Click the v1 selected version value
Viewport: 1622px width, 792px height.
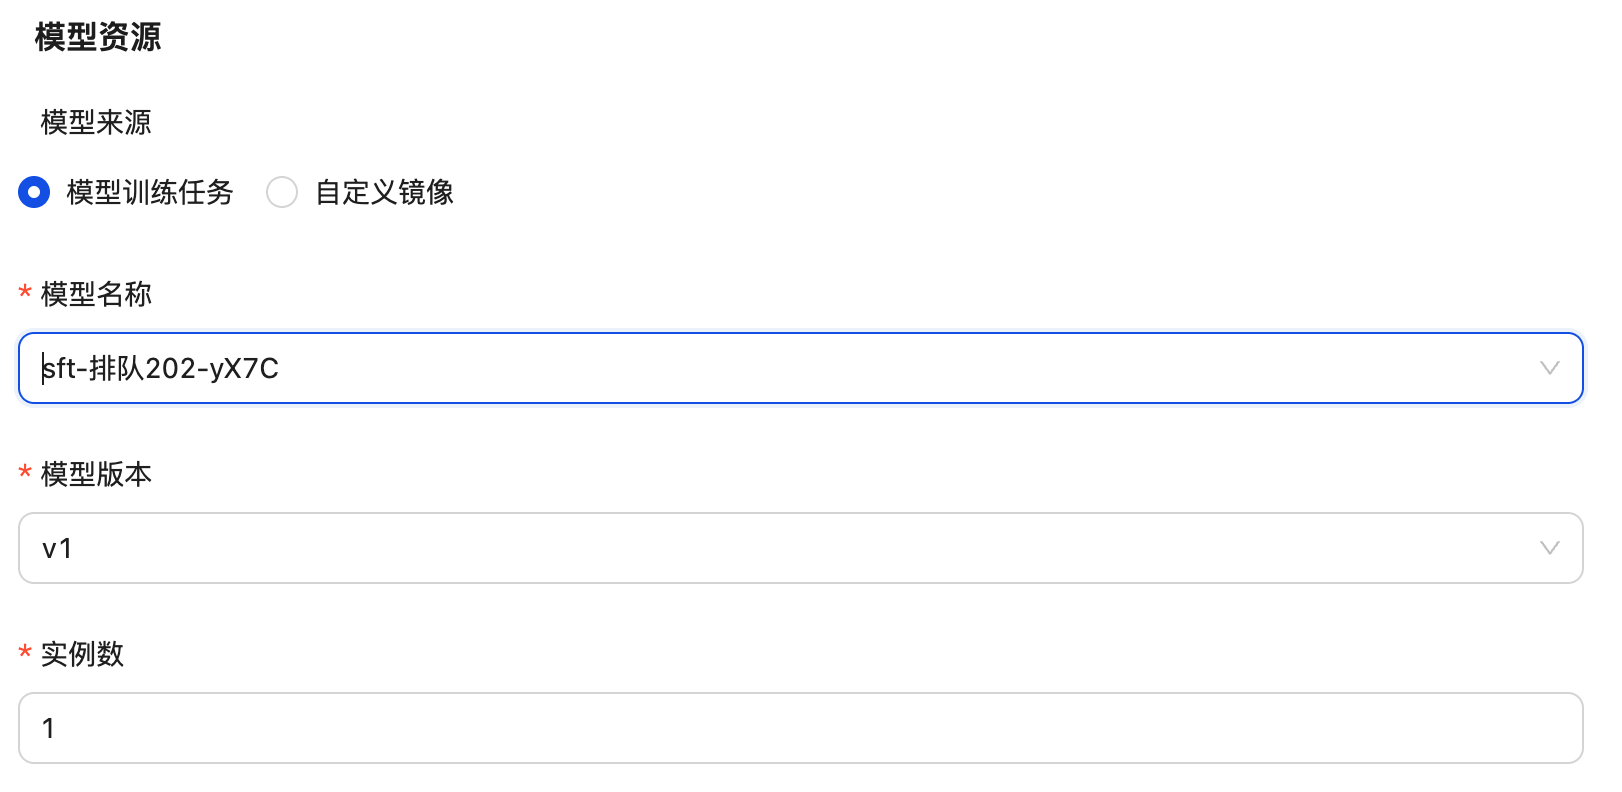point(57,549)
